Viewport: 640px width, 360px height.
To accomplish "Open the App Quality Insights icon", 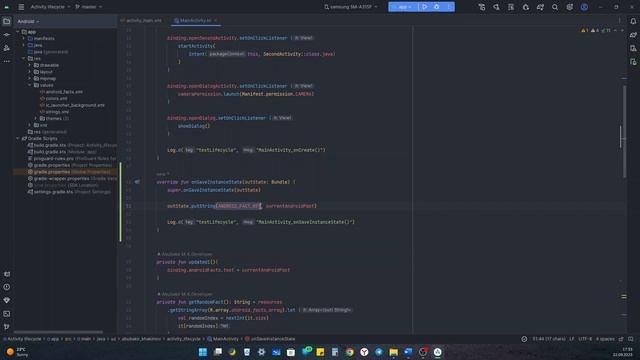I will [x=7, y=300].
